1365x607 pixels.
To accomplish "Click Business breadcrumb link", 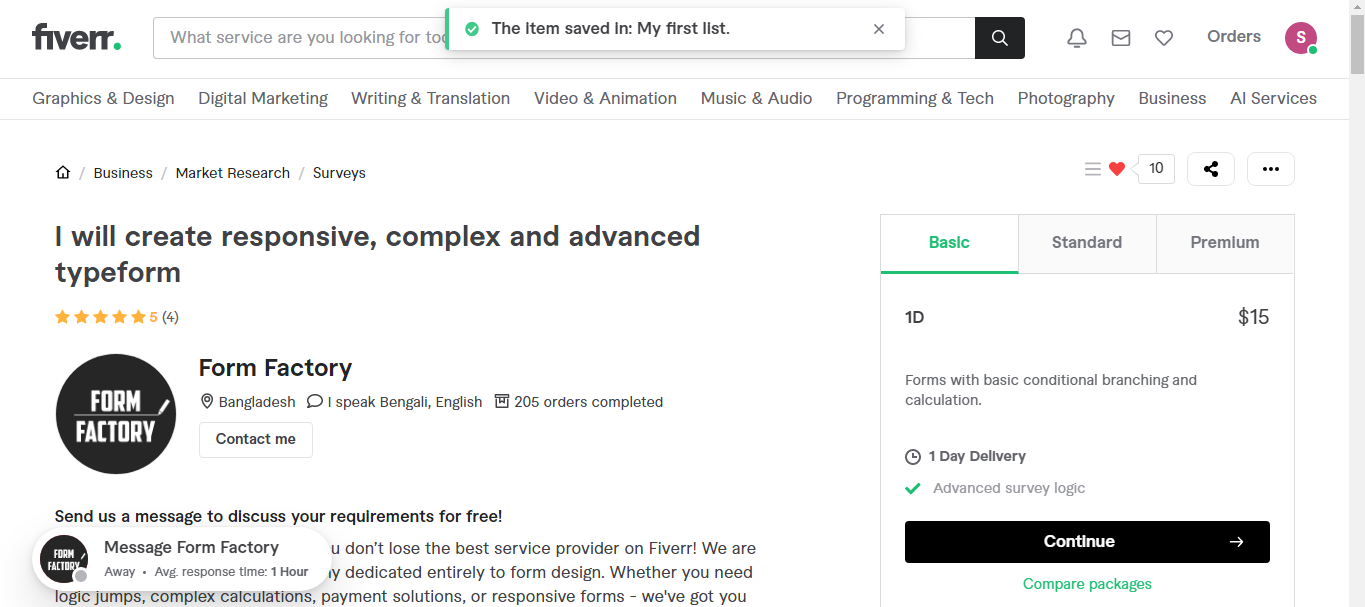I will pyautogui.click(x=123, y=173).
